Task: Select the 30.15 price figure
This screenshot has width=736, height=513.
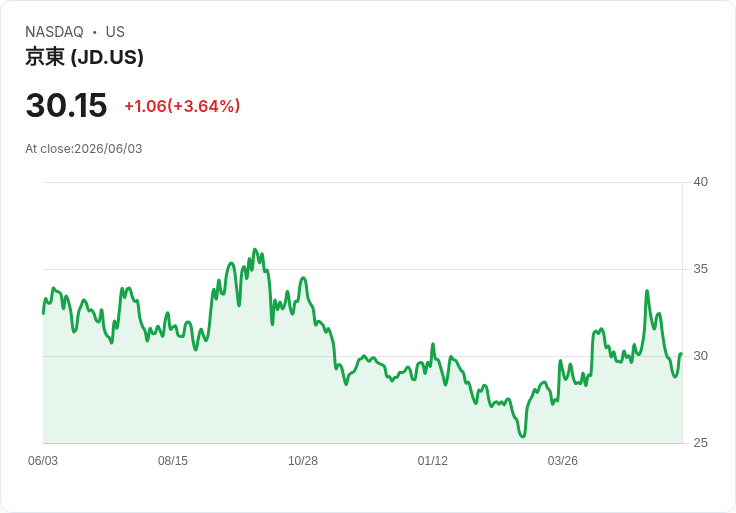Action: (66, 105)
